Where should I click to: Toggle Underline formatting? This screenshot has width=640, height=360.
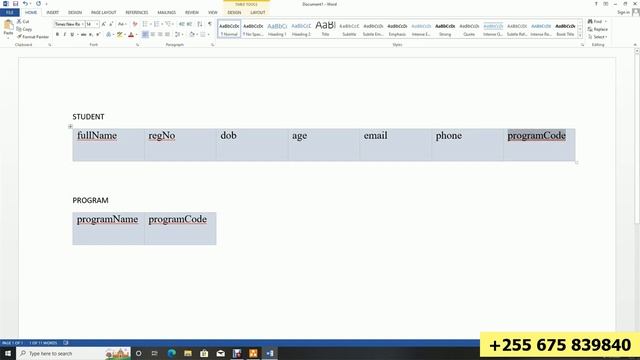72,35
